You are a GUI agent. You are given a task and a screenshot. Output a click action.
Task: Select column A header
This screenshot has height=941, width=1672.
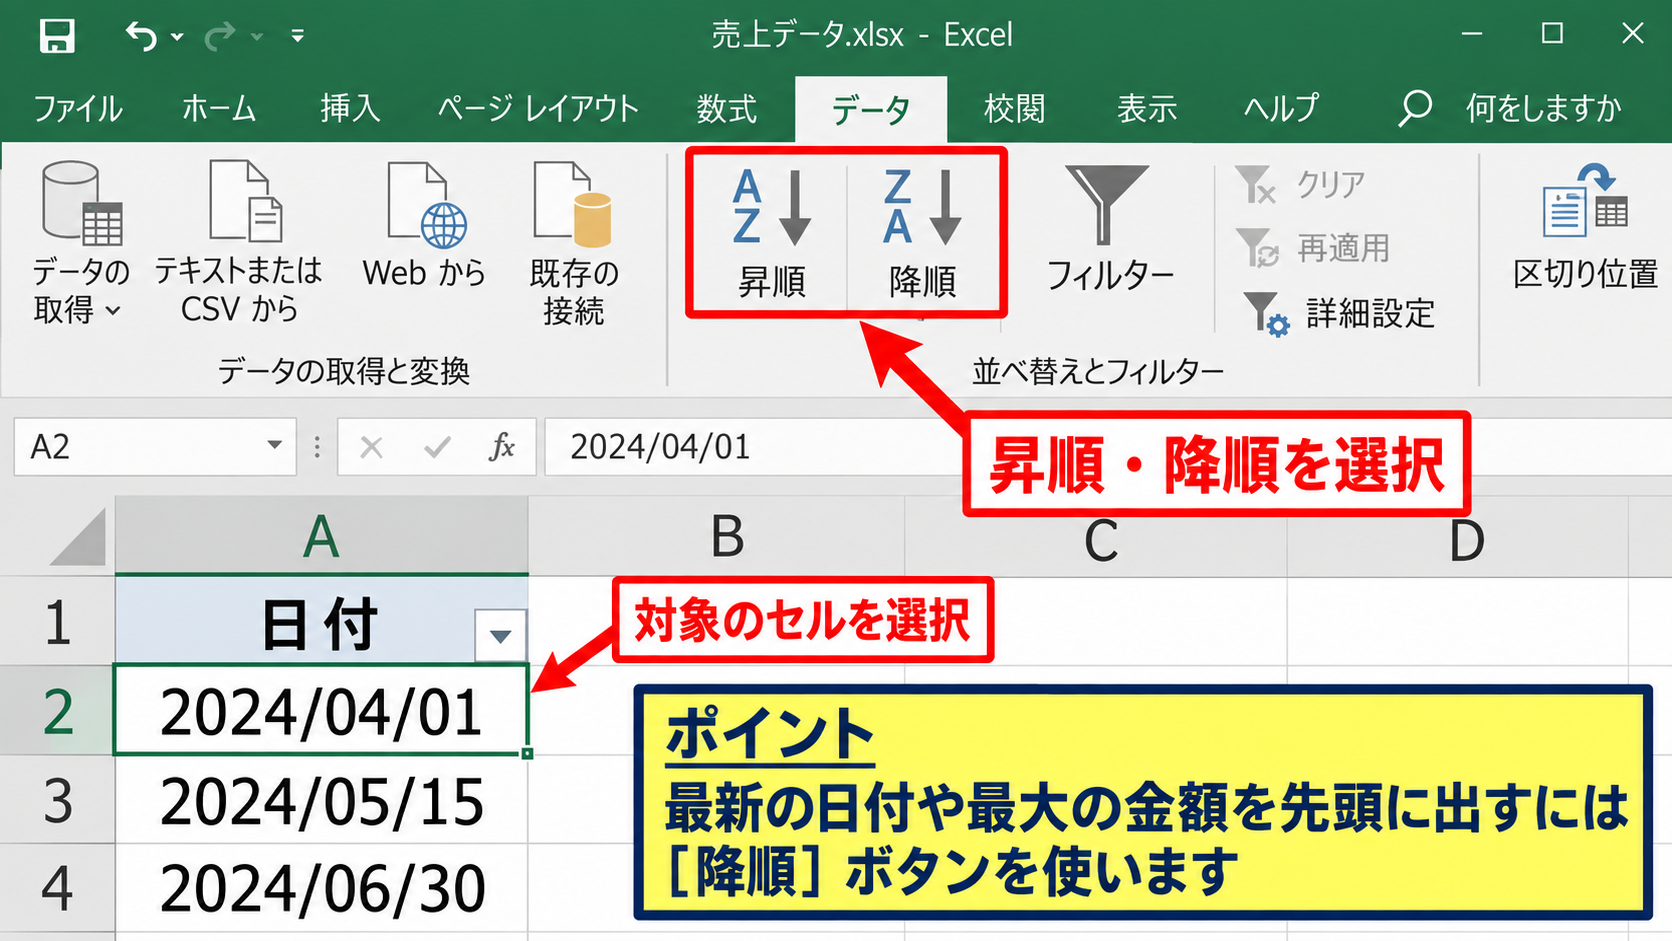(x=321, y=537)
